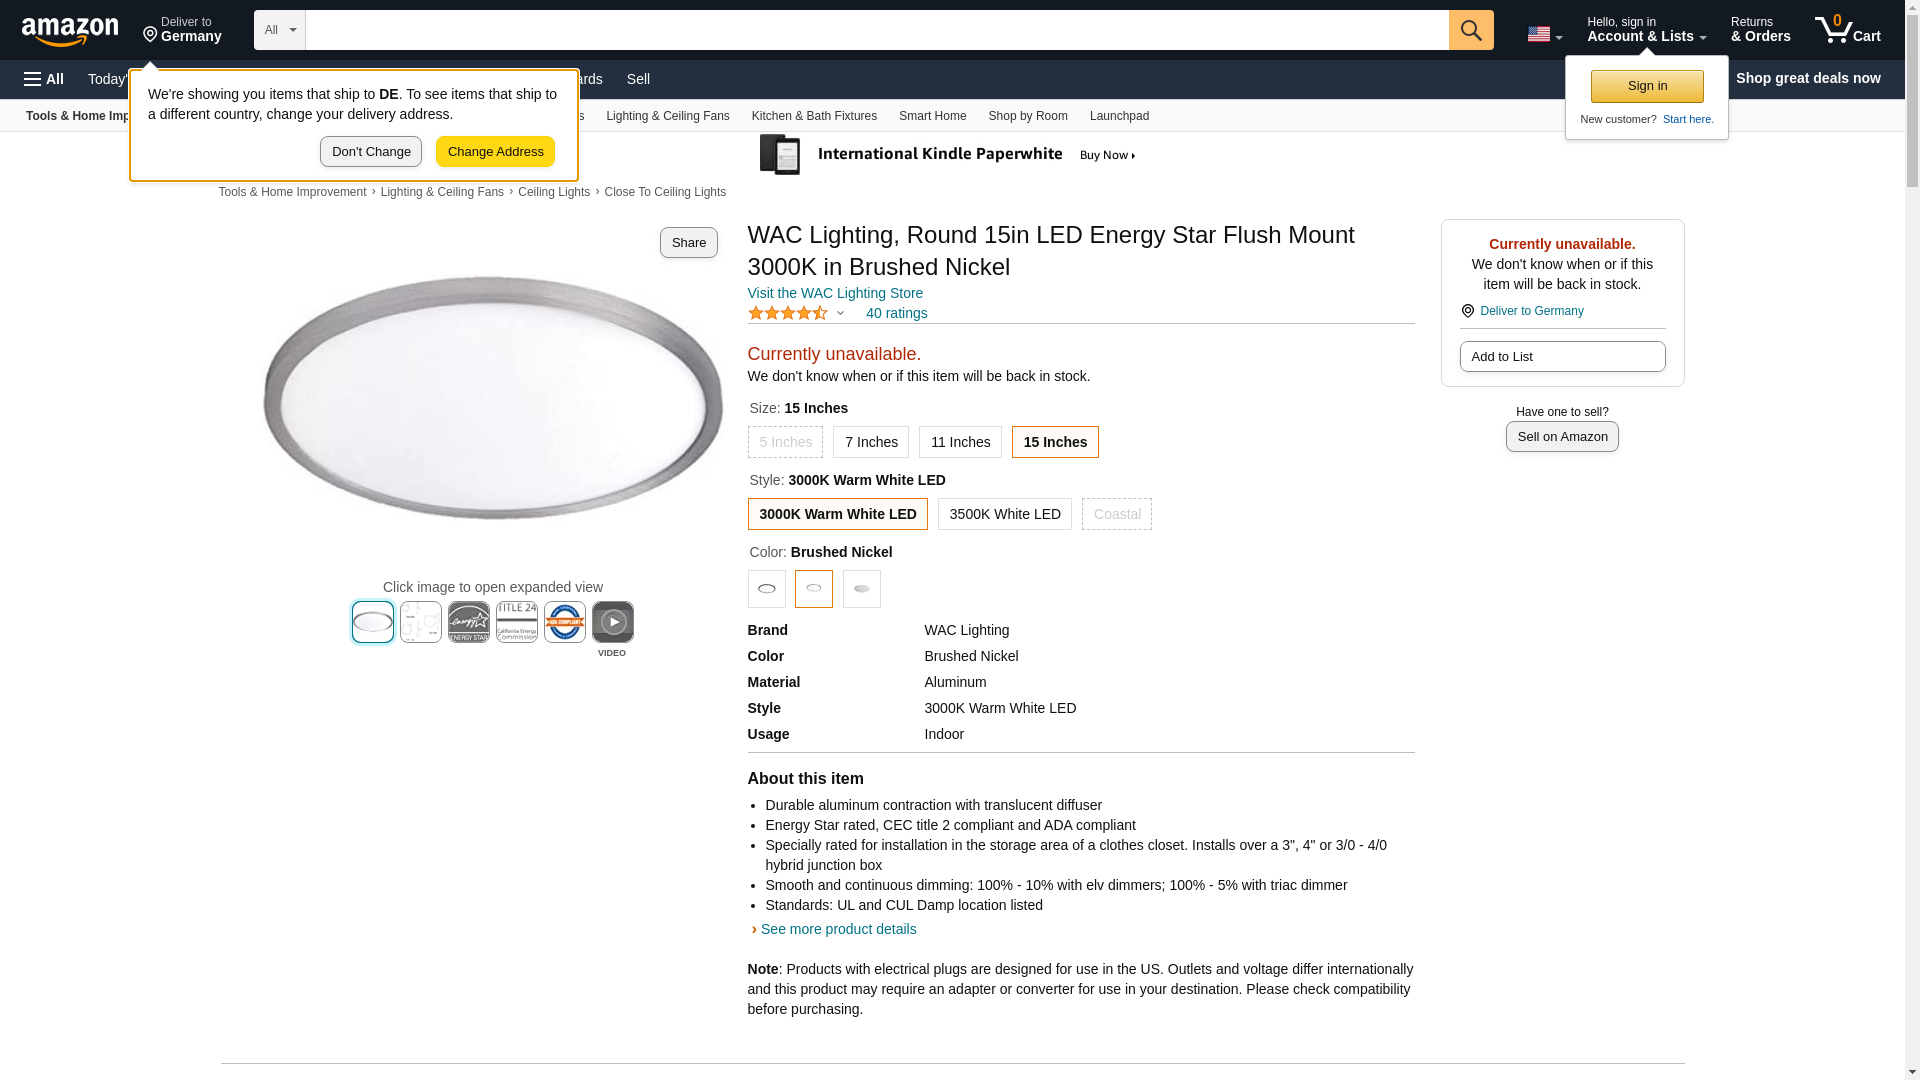
Task: Open the language flag dropdown
Action: click(x=1544, y=34)
